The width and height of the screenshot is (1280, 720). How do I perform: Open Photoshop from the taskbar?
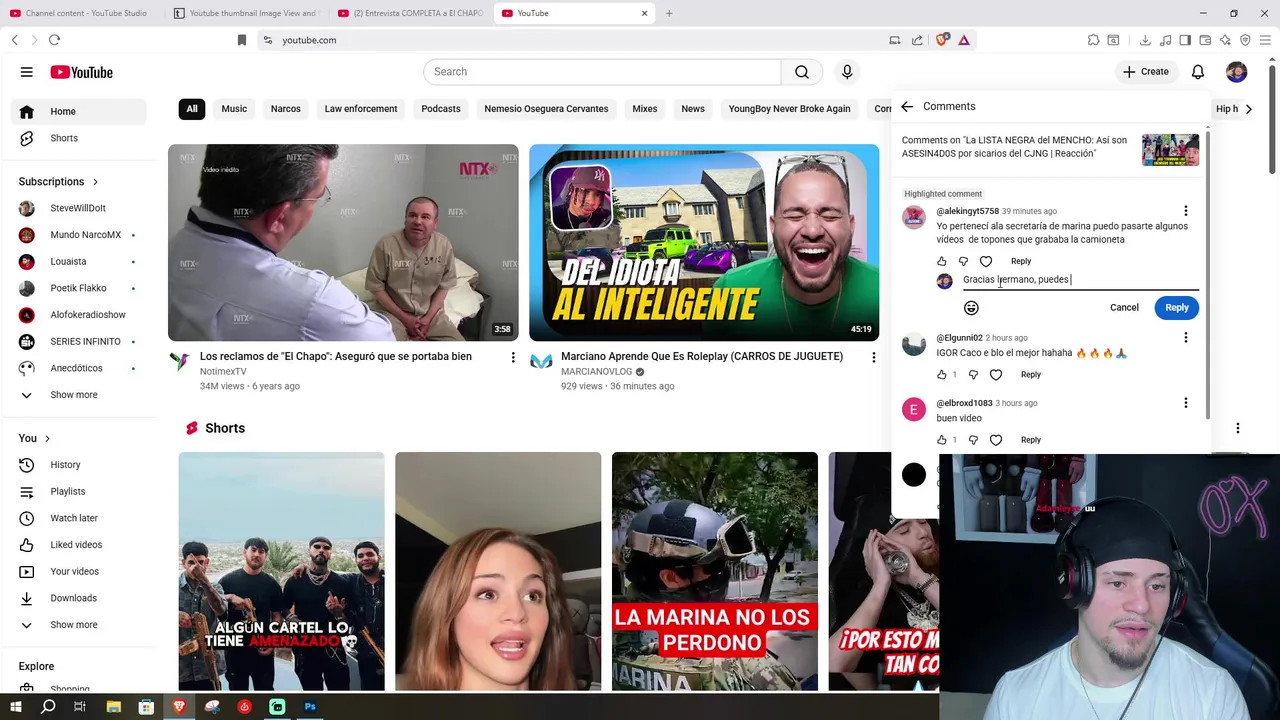coord(310,707)
